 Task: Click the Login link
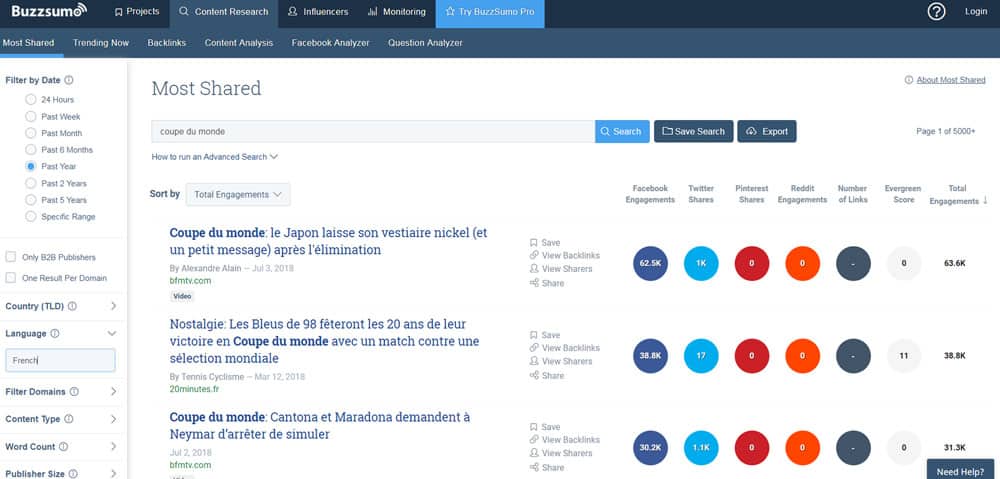tap(976, 11)
